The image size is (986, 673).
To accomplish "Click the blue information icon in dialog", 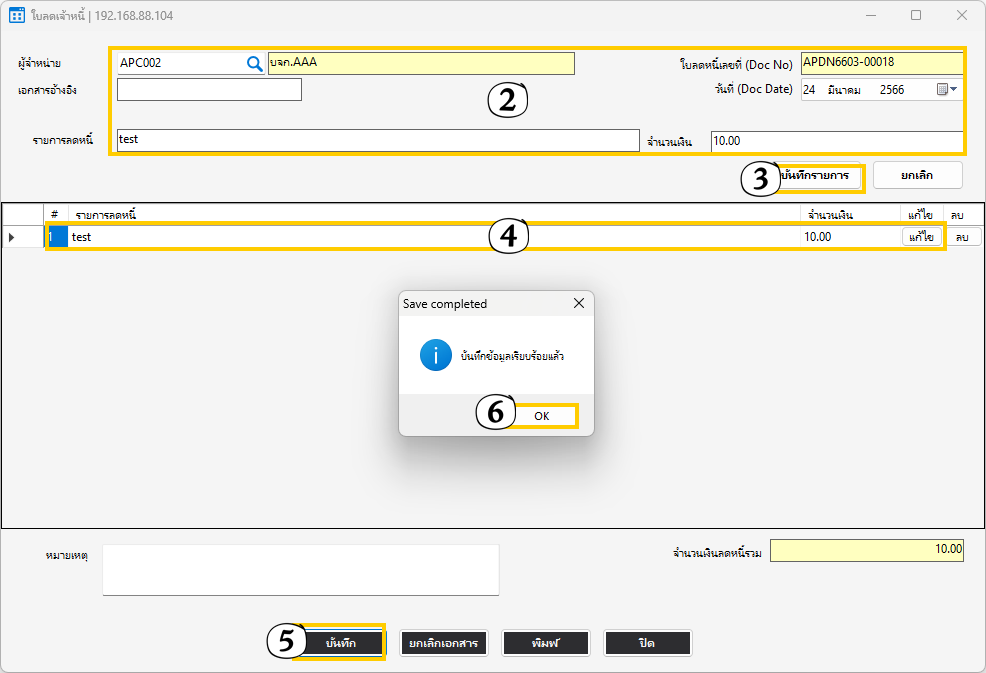I will [x=435, y=355].
